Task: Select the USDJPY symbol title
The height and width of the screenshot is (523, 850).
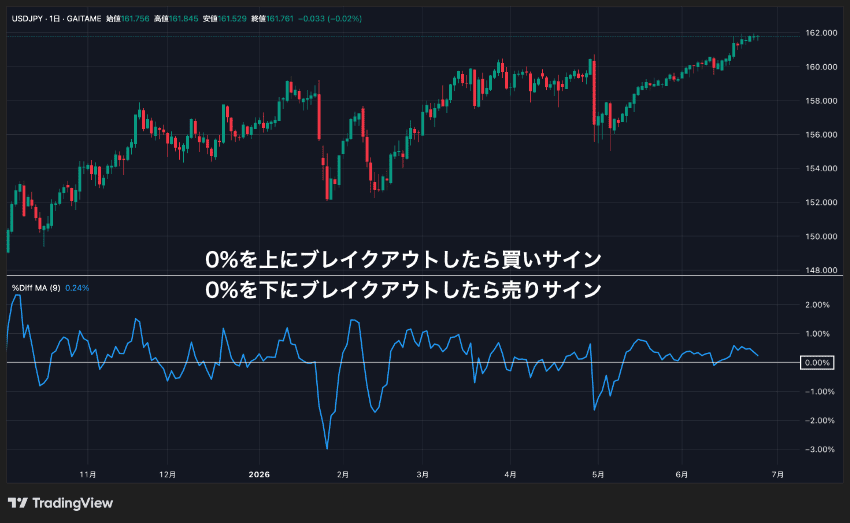Action: (x=27, y=18)
